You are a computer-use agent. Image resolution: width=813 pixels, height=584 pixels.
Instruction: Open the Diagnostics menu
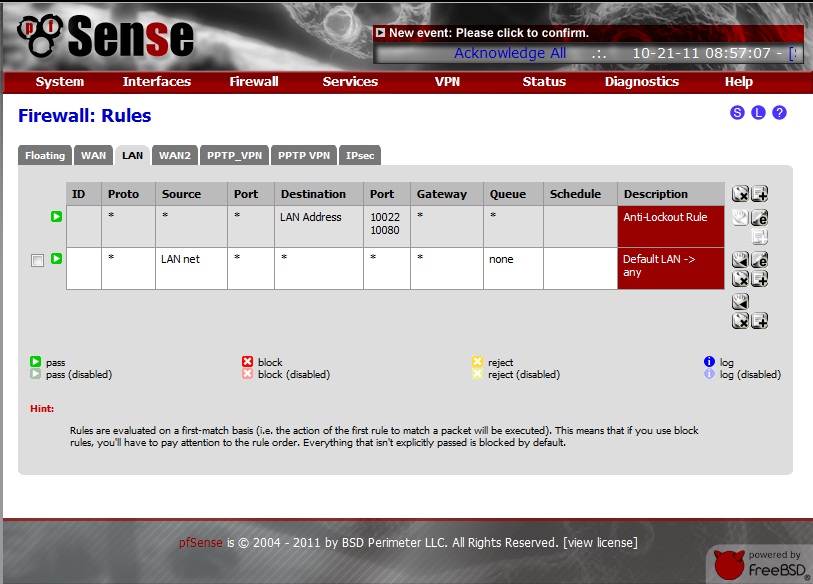click(x=642, y=81)
